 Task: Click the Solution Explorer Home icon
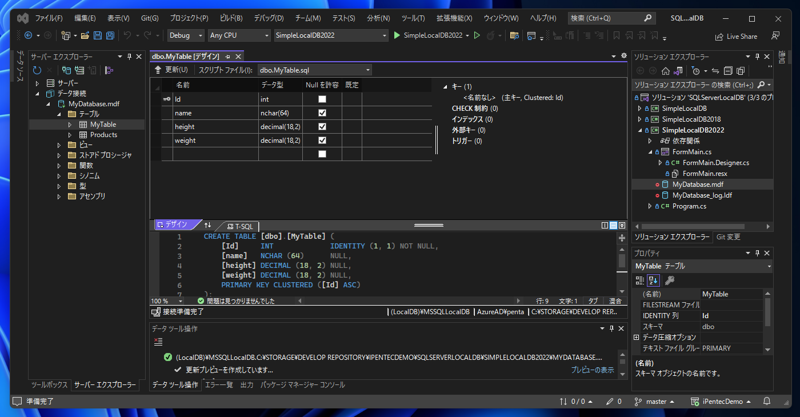pos(665,71)
